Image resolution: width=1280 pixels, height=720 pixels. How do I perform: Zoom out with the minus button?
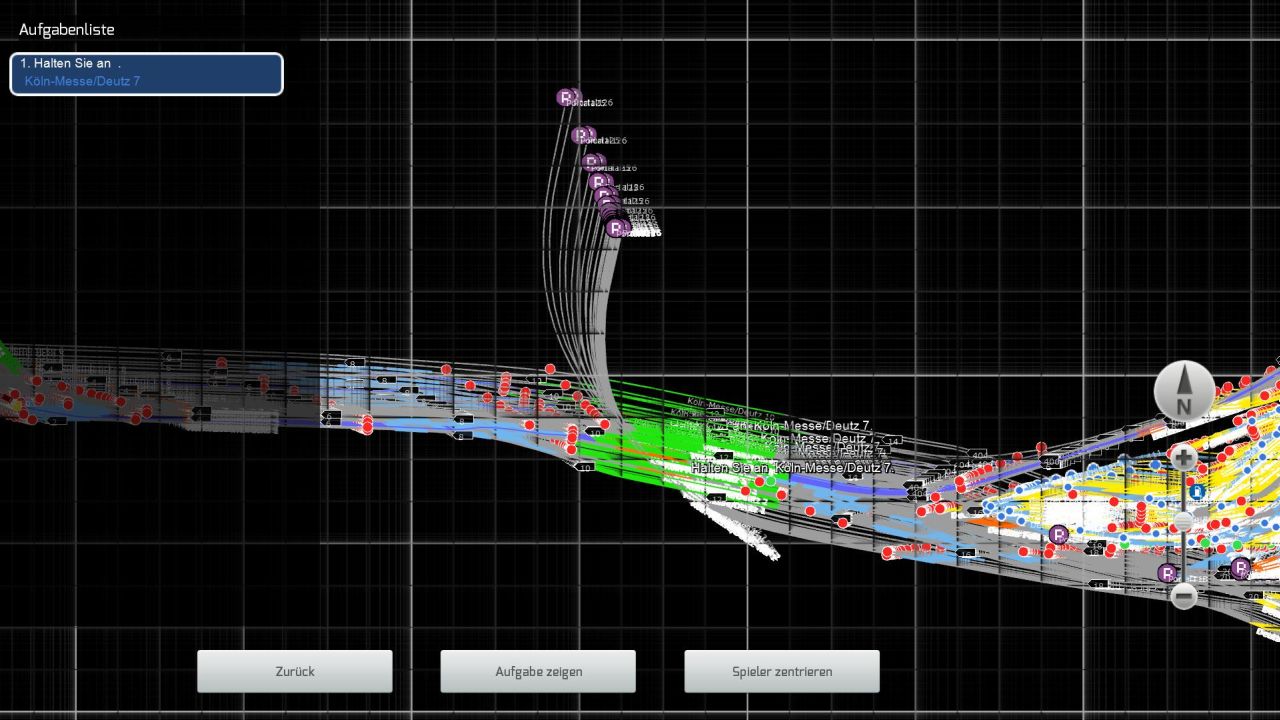1184,596
